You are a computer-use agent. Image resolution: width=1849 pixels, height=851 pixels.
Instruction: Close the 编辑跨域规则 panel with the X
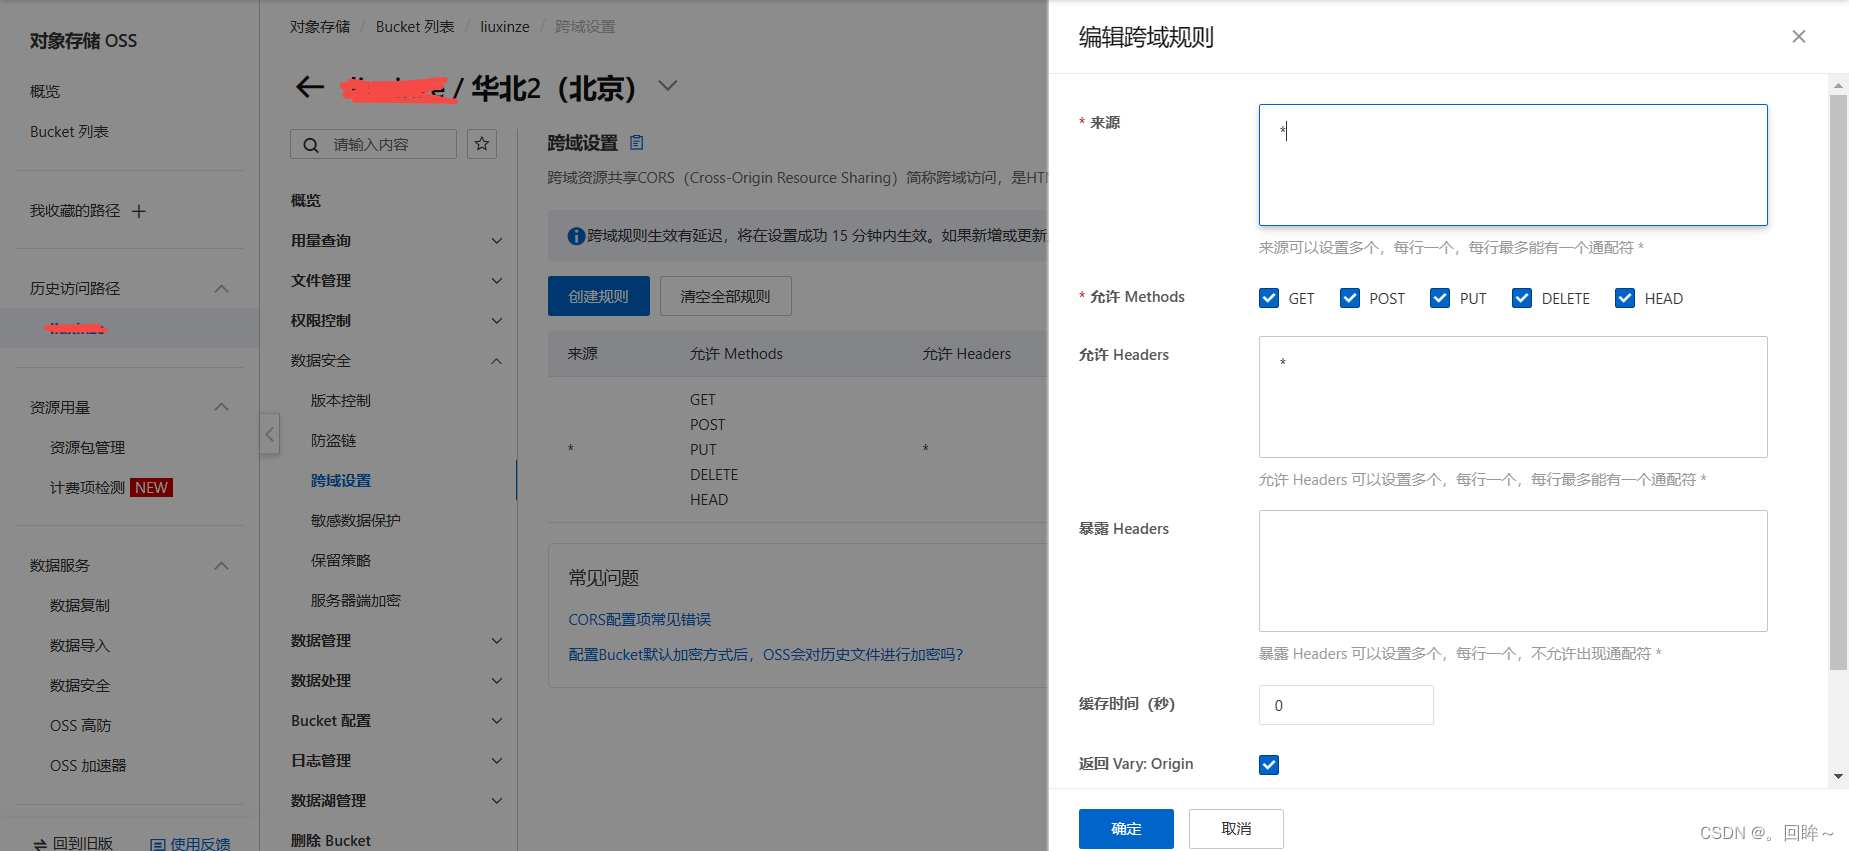(1799, 37)
